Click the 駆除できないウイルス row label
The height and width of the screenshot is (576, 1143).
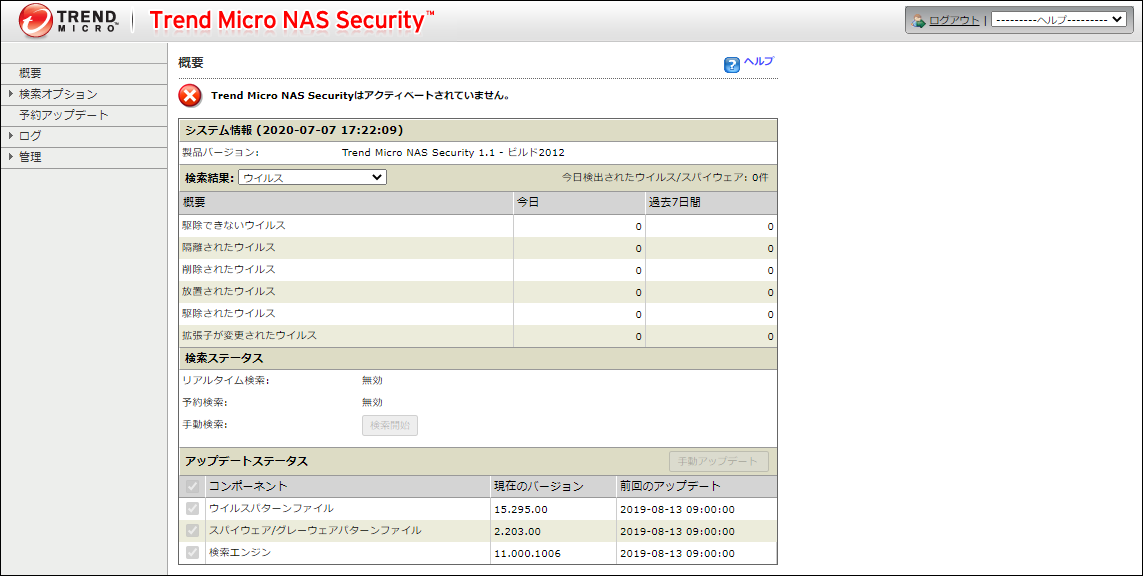(x=234, y=225)
